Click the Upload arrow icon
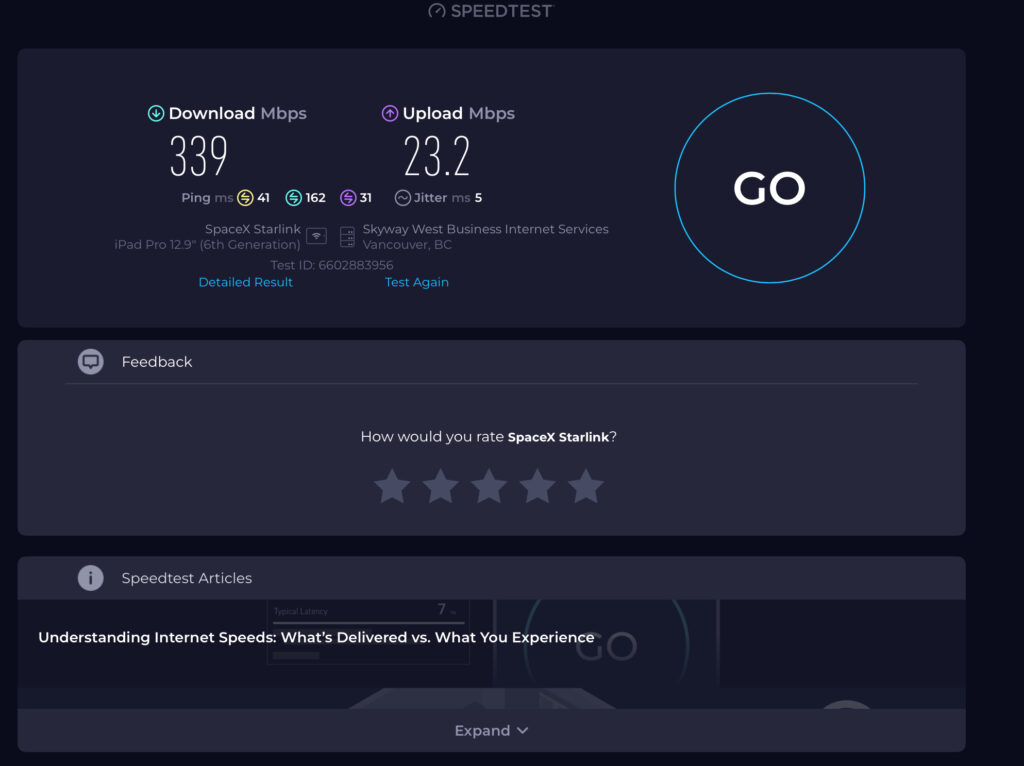Image resolution: width=1024 pixels, height=766 pixels. [x=389, y=113]
